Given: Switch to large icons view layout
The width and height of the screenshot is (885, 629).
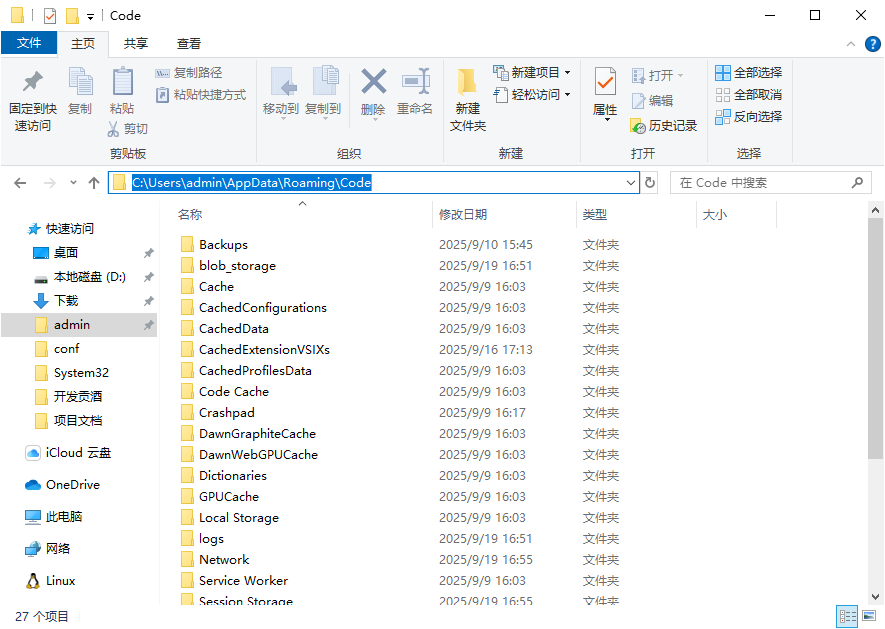Looking at the screenshot, I should (x=870, y=617).
